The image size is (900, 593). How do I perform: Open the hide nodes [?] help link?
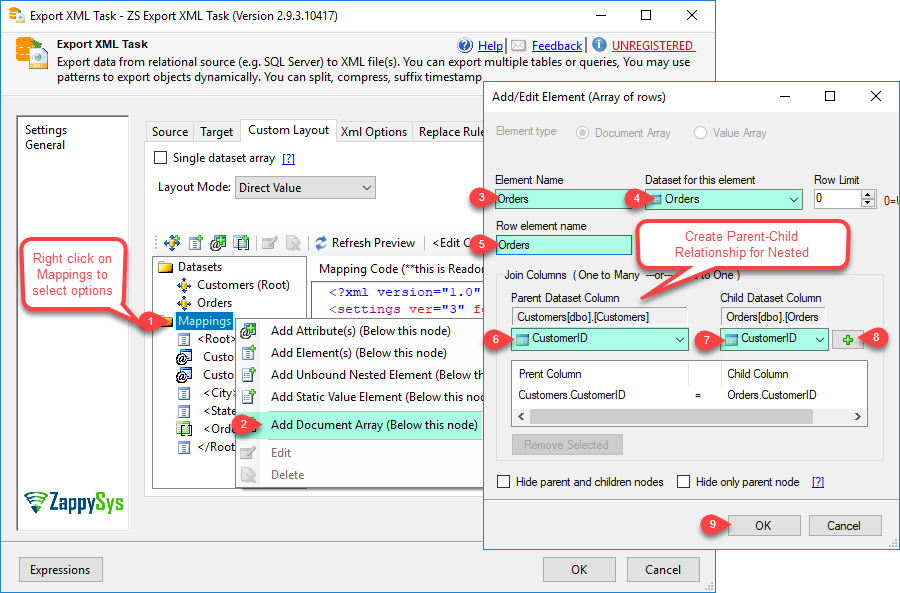(818, 482)
